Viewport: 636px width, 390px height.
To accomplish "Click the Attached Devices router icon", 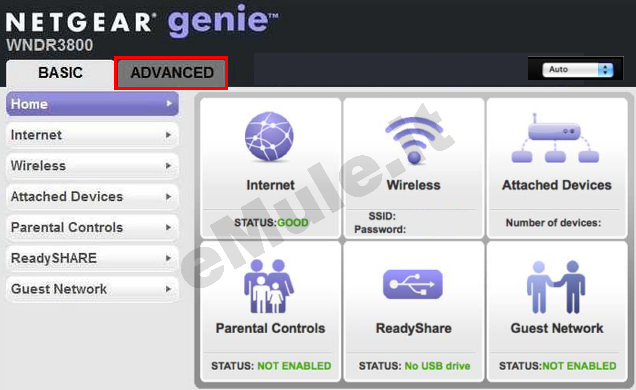I will tap(555, 139).
